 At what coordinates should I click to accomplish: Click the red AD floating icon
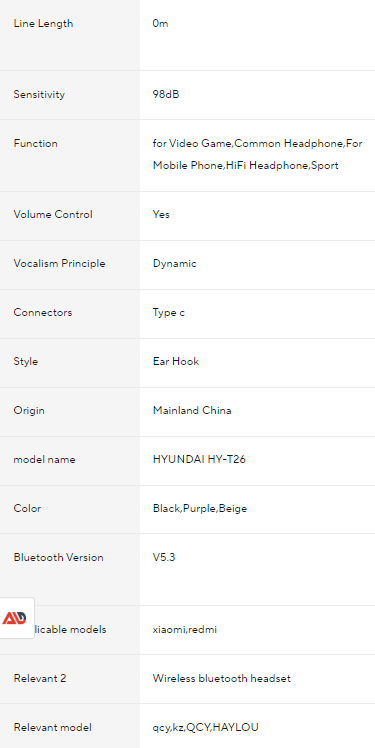pyautogui.click(x=14, y=618)
